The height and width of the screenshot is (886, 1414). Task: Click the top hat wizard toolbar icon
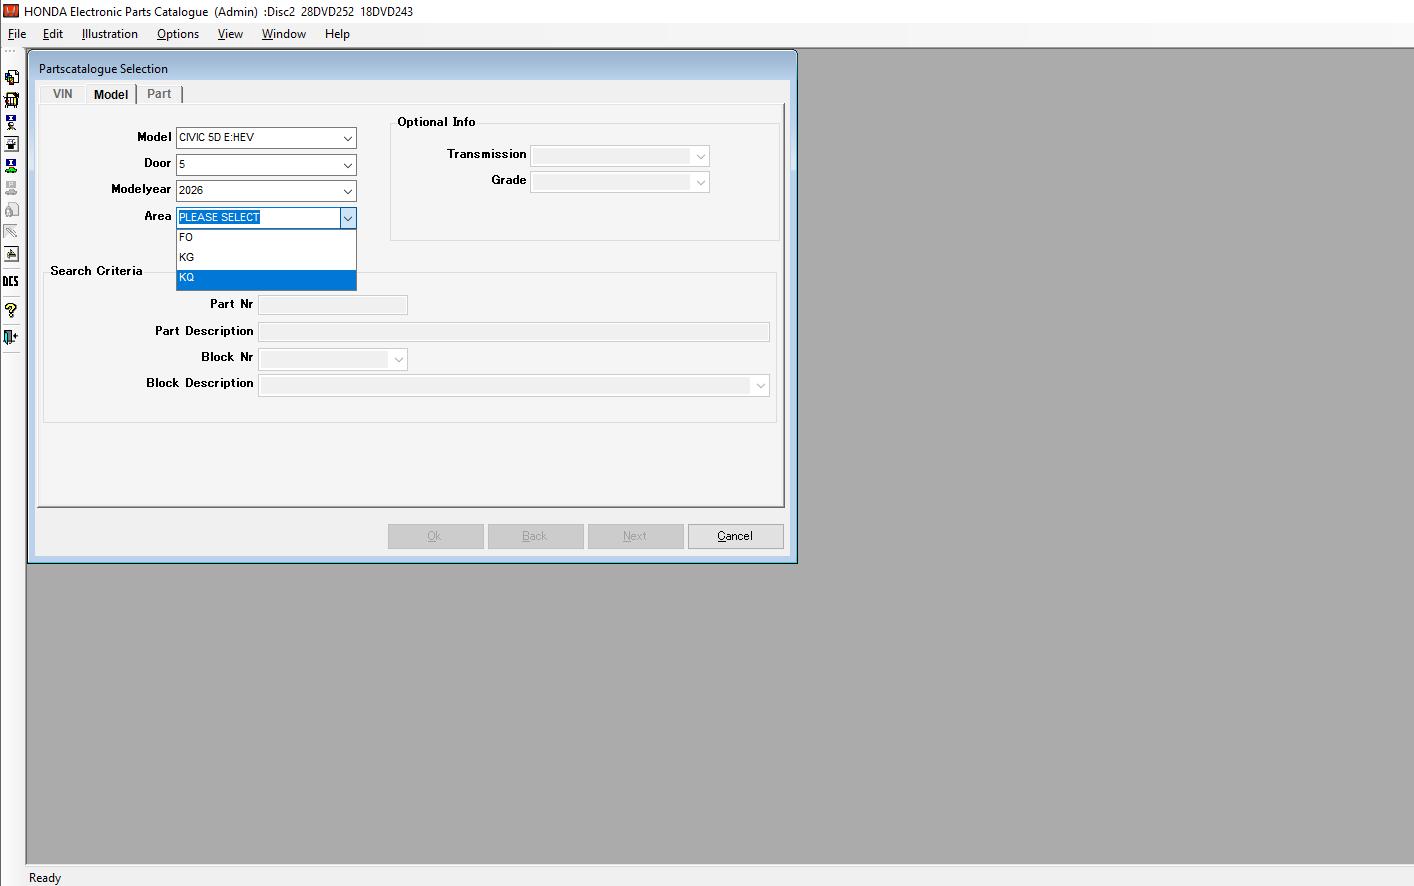[x=11, y=144]
